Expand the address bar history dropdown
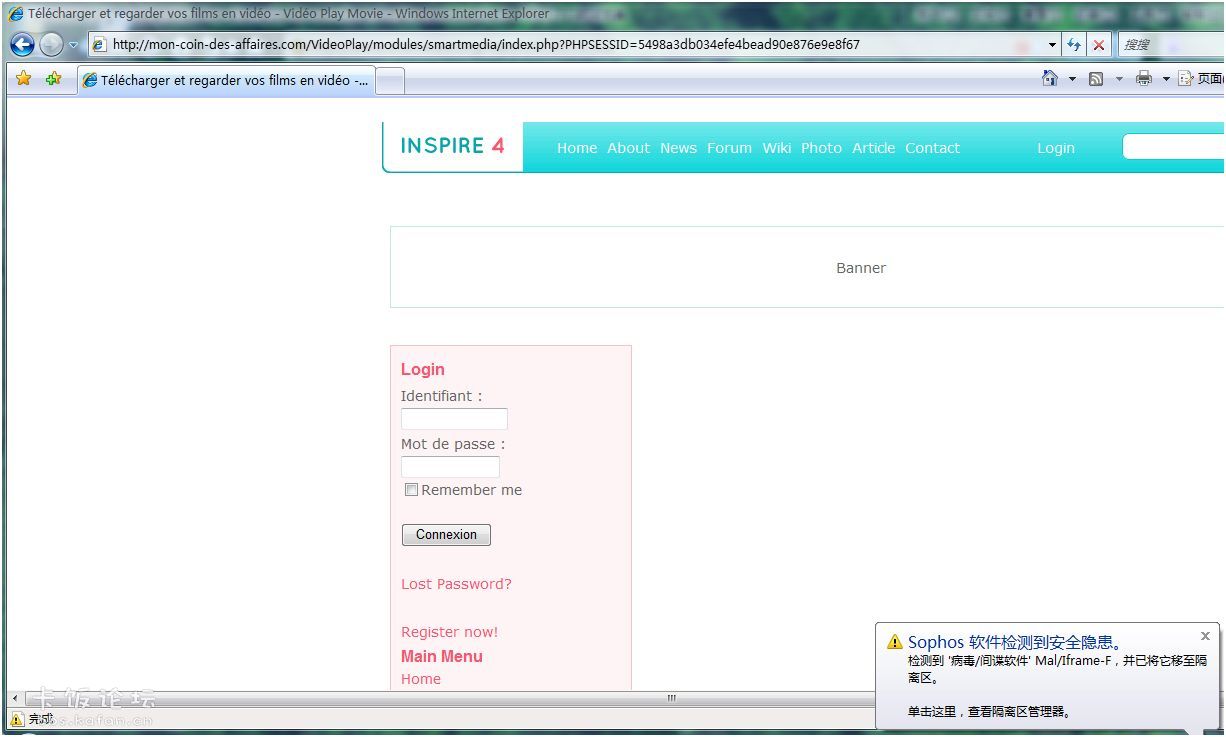The height and width of the screenshot is (737, 1226). click(x=1052, y=45)
